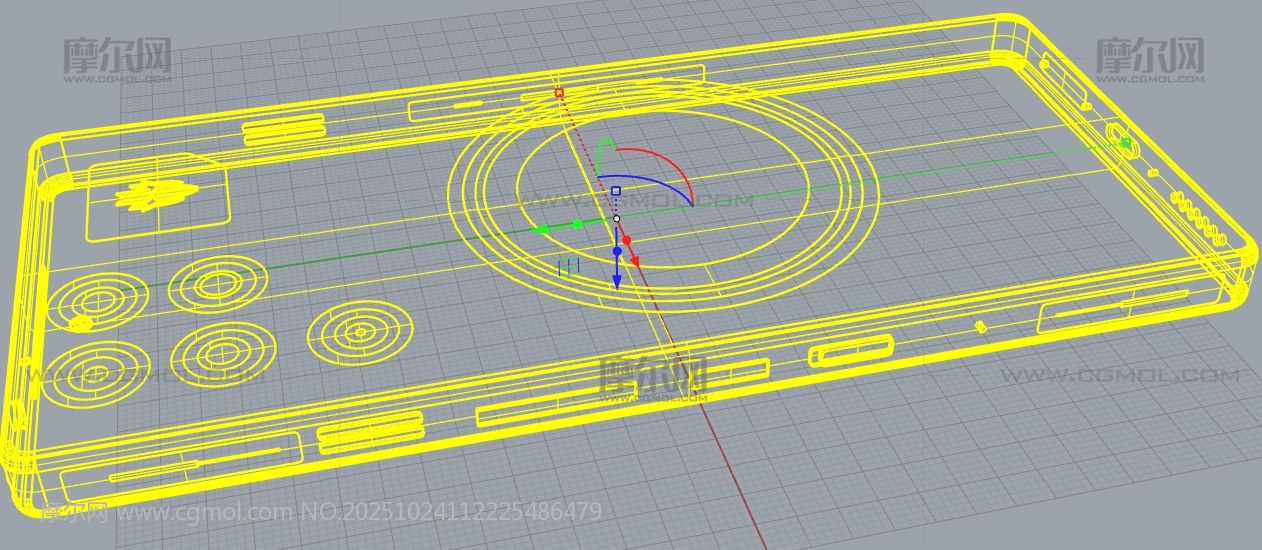Click the hollow blue square extrude handle

[616, 190]
